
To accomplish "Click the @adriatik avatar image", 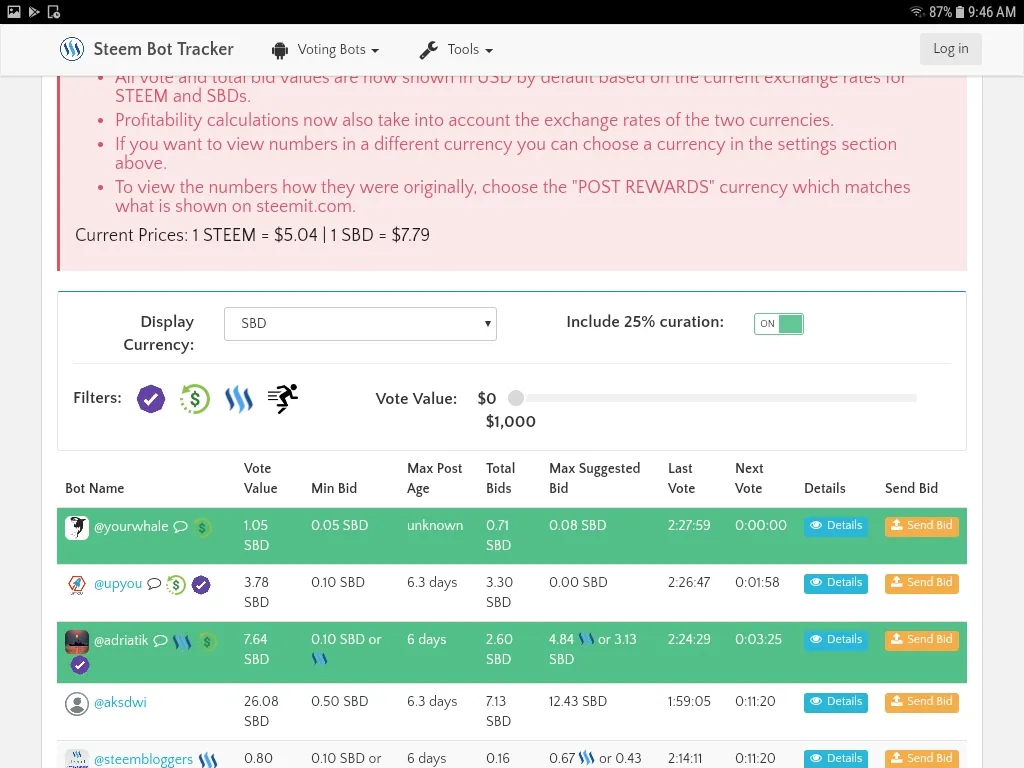I will [x=76, y=642].
